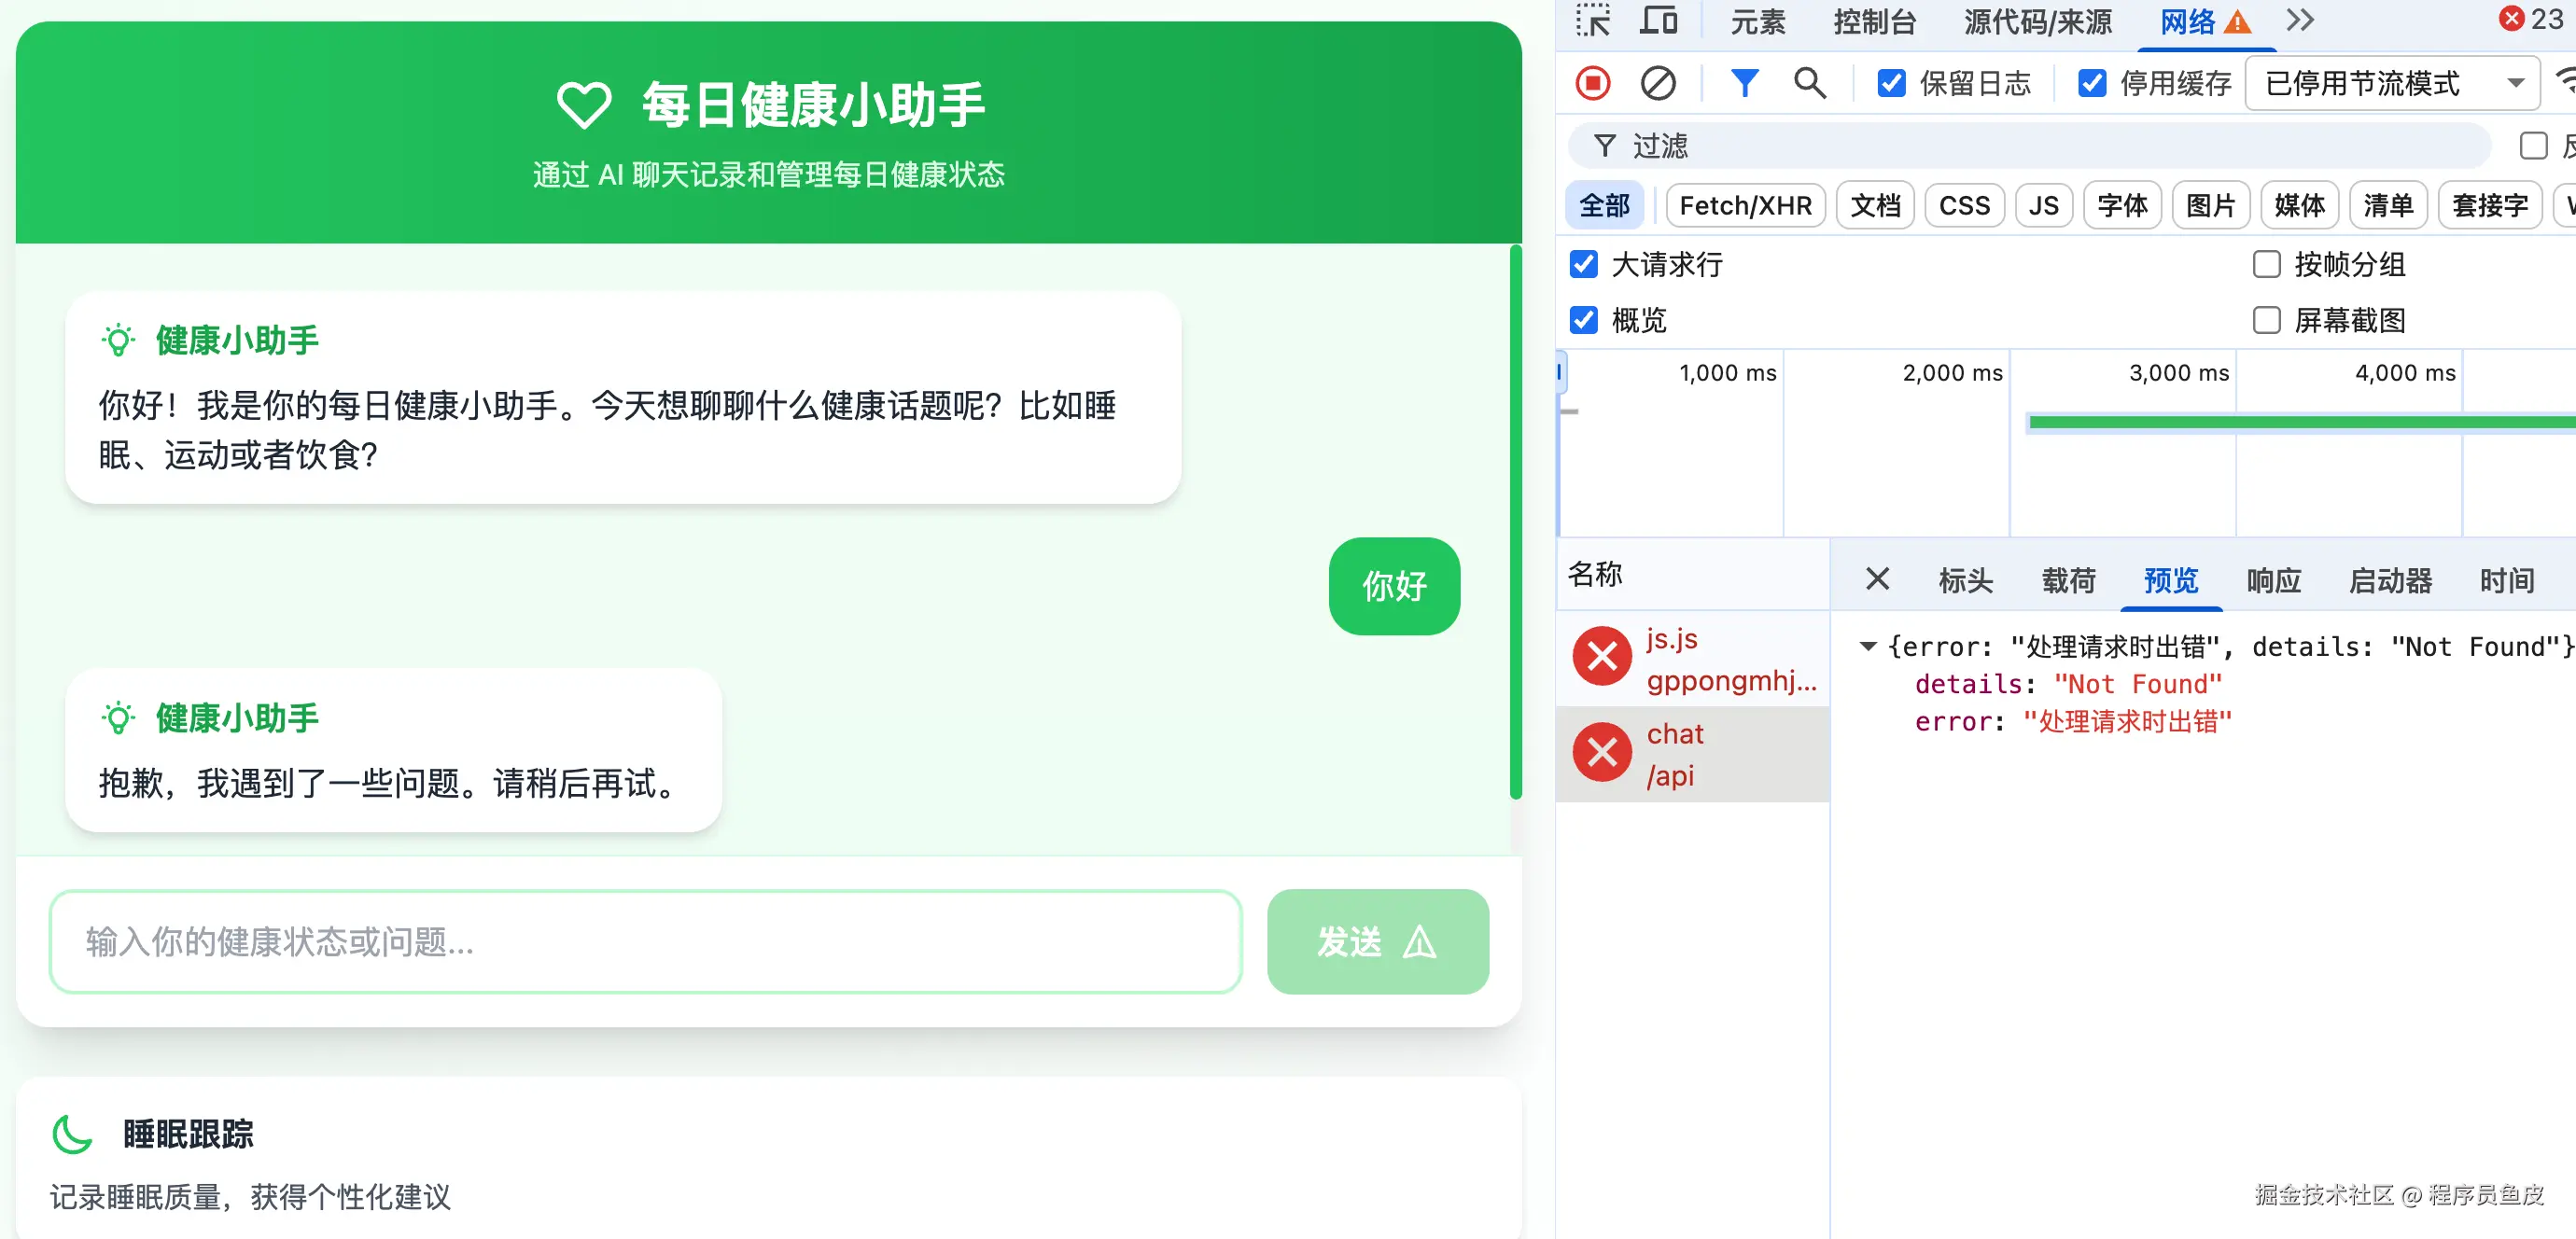The width and height of the screenshot is (2576, 1239).
Task: Uncheck the 保留日志 checkbox
Action: [1891, 83]
